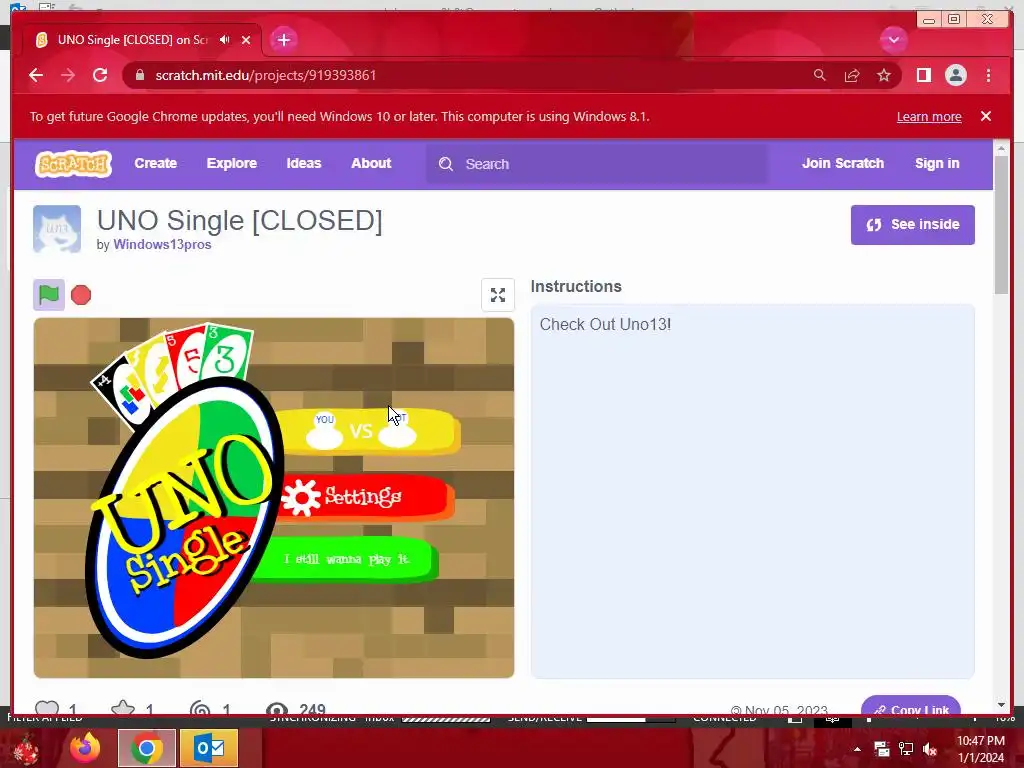
Task: Click the Check Out Uno13! instructions text
Action: pos(605,325)
